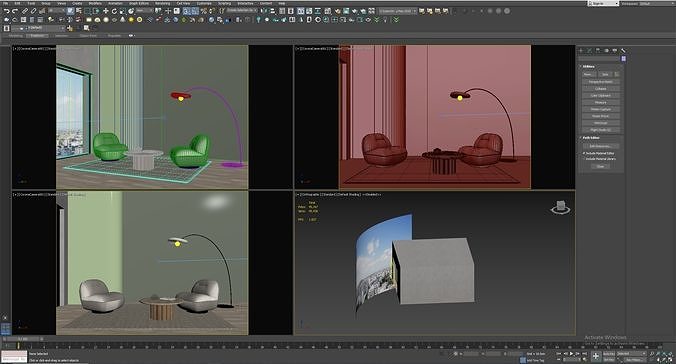Open the Motion tab in command panel
This screenshot has height=364, width=676.
click(x=606, y=50)
